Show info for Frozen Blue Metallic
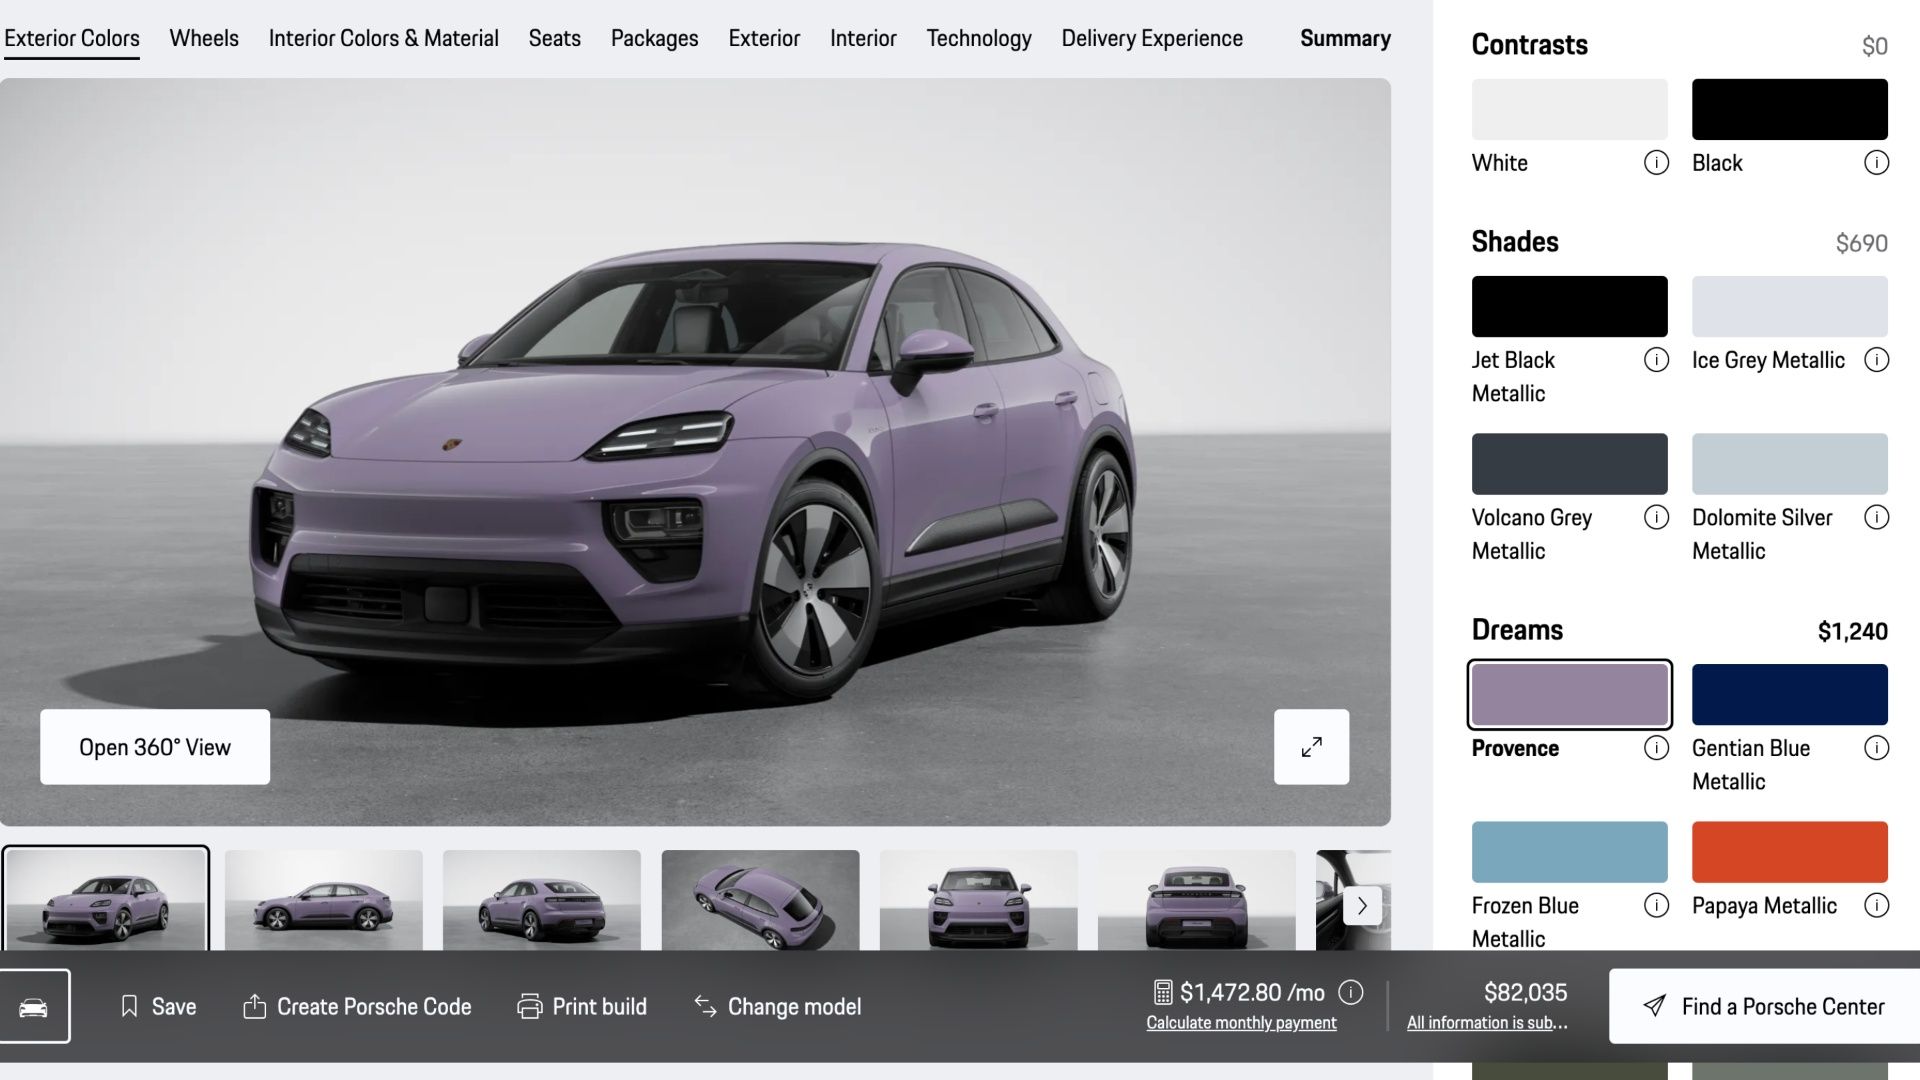This screenshot has width=1920, height=1080. pos(1656,905)
